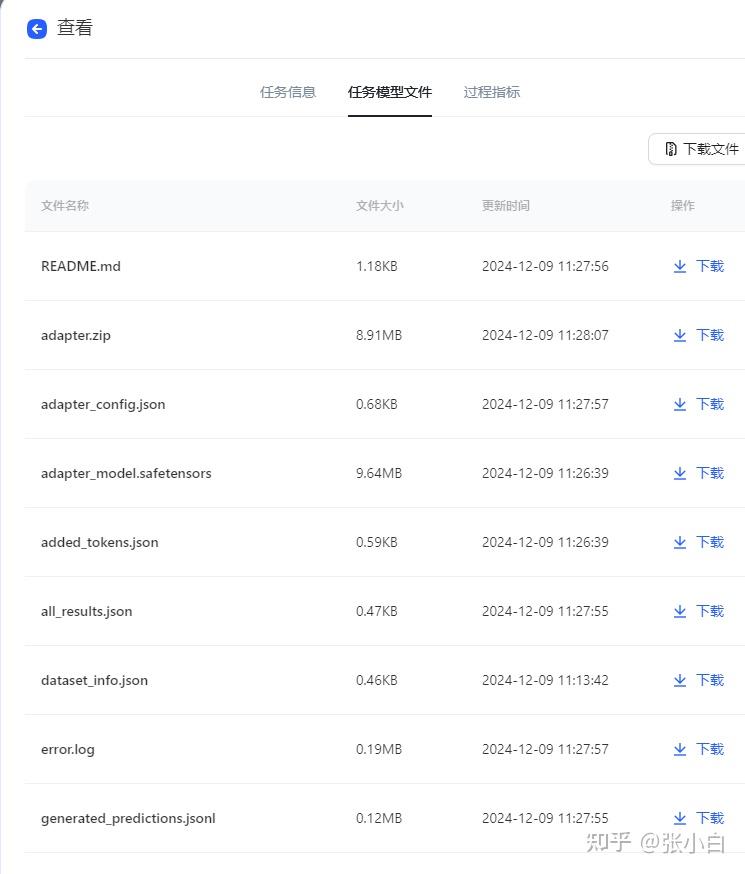The height and width of the screenshot is (874, 745).
Task: Click download arrow icon for adapter.zip
Action: (680, 336)
